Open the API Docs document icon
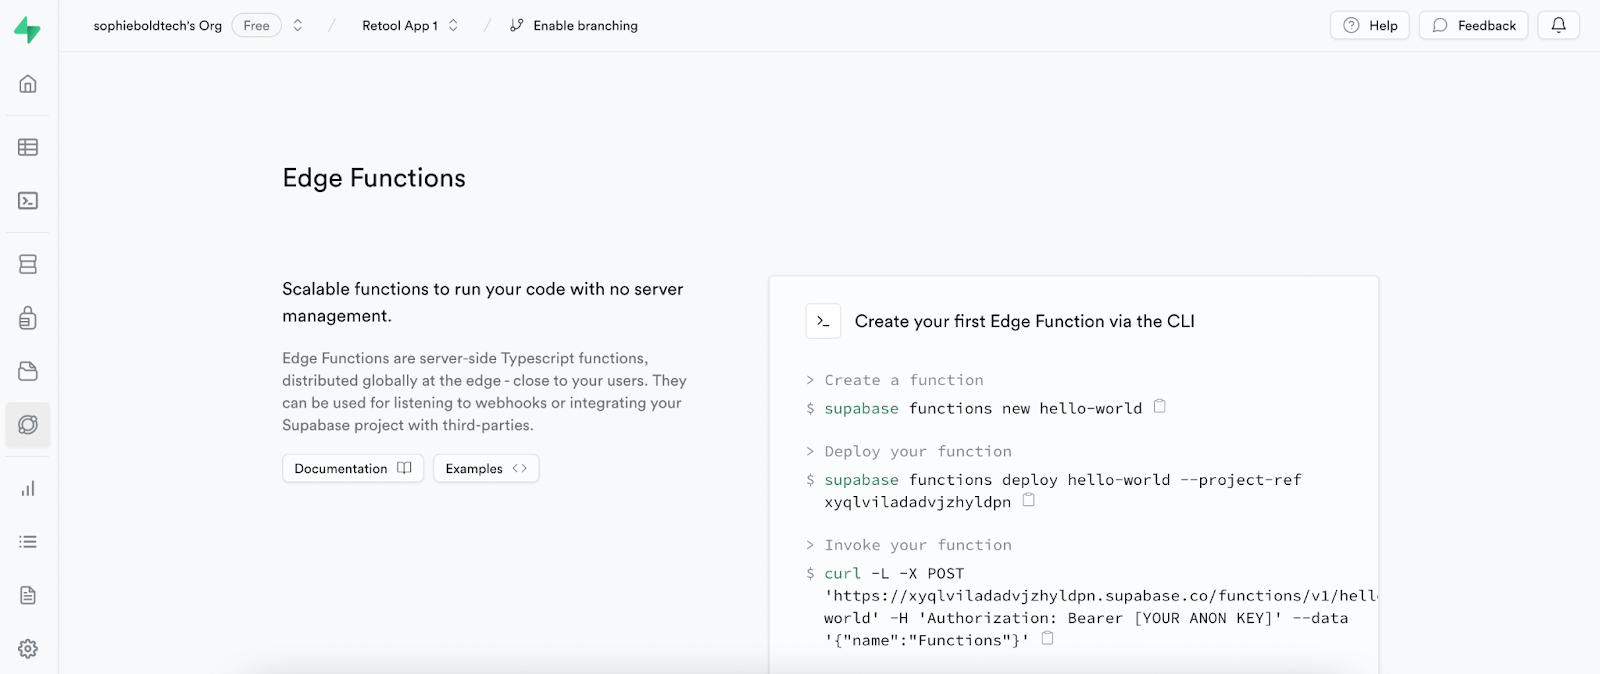Image resolution: width=1600 pixels, height=674 pixels. 28,595
